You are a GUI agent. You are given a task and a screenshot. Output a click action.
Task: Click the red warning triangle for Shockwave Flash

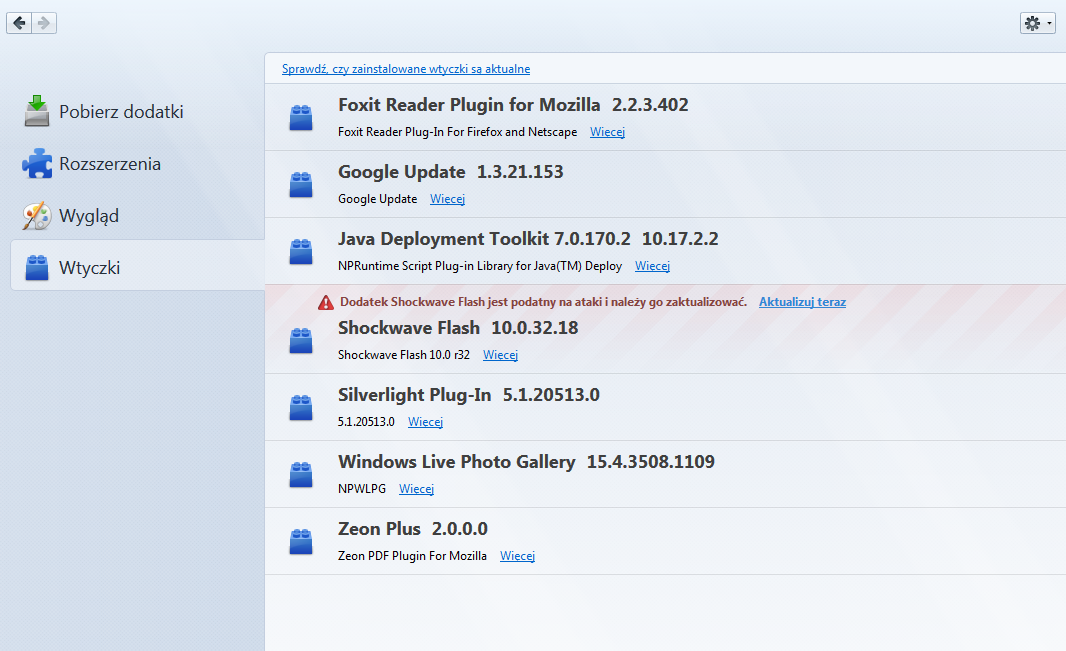tap(326, 302)
